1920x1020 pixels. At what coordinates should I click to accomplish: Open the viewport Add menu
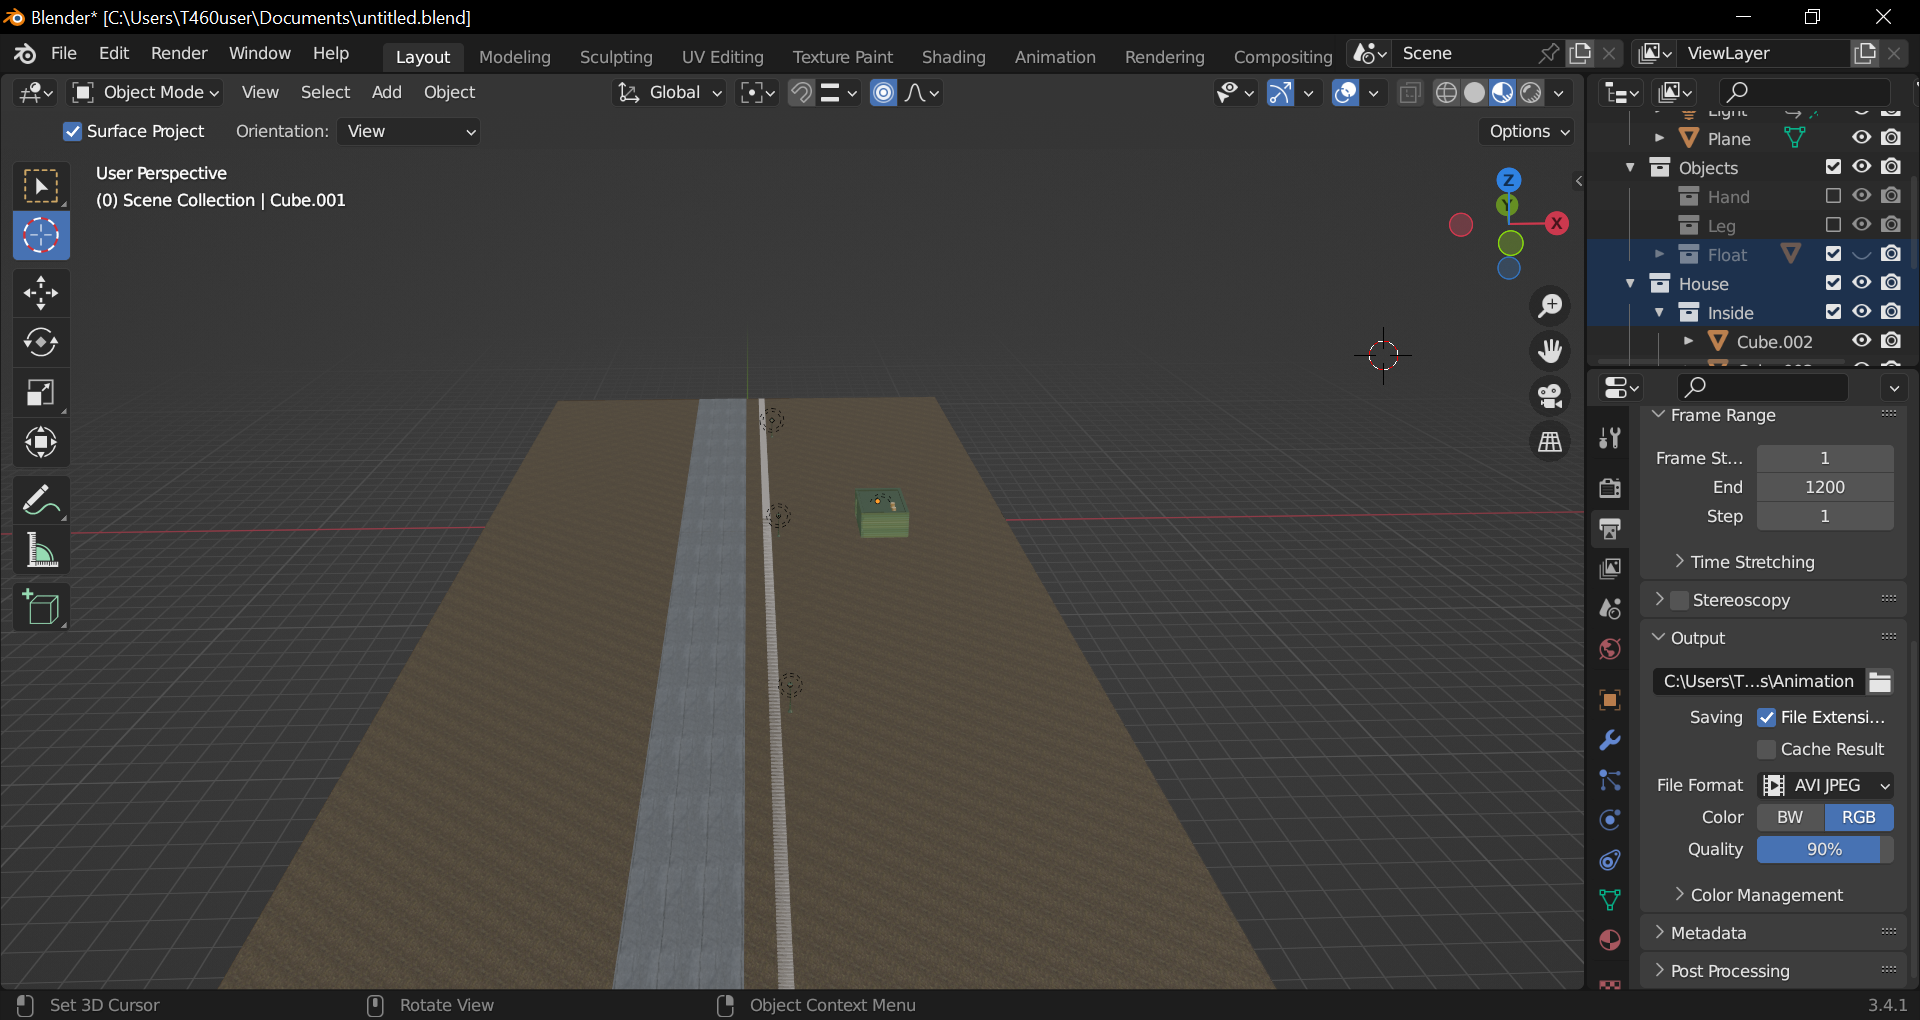[x=387, y=92]
